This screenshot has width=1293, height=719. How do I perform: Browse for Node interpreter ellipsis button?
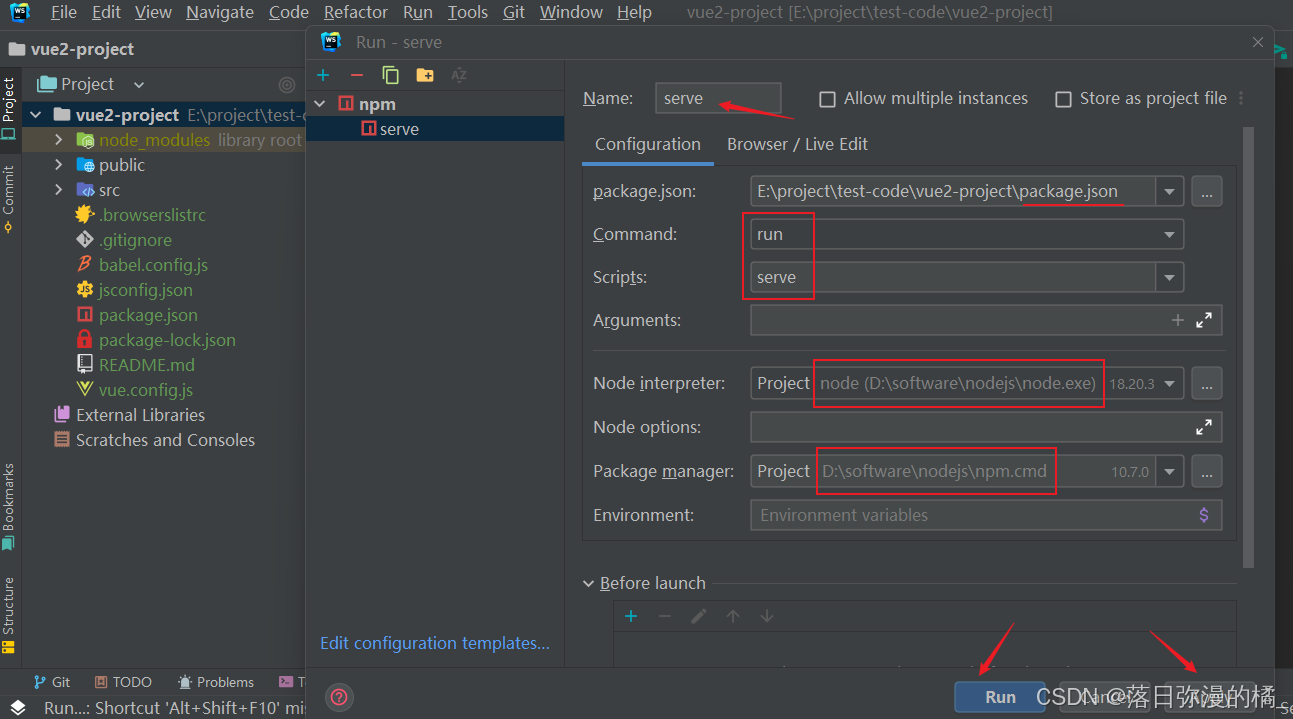pyautogui.click(x=1207, y=383)
